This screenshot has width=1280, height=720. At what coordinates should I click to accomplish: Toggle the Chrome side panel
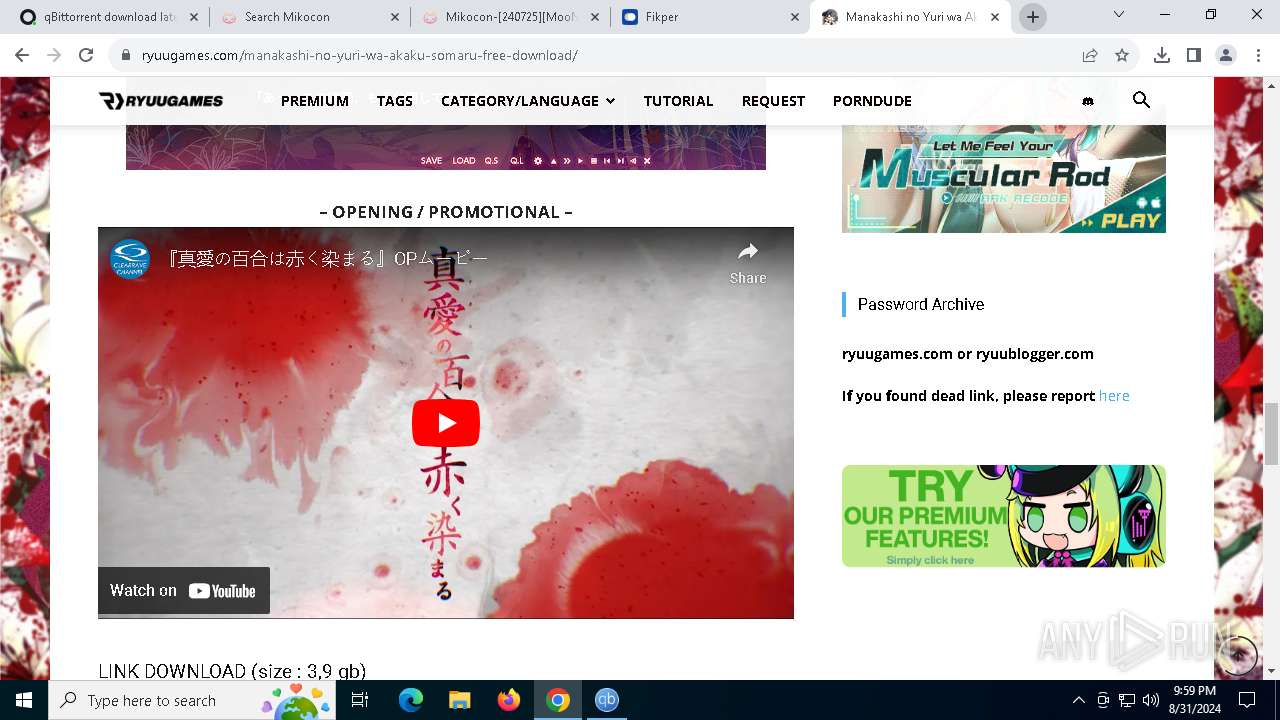coord(1193,55)
